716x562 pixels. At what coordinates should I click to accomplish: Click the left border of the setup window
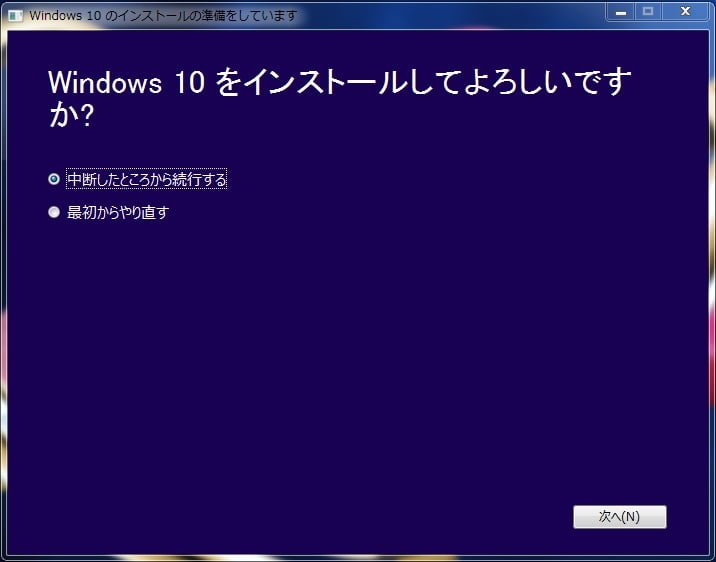tap(4, 300)
